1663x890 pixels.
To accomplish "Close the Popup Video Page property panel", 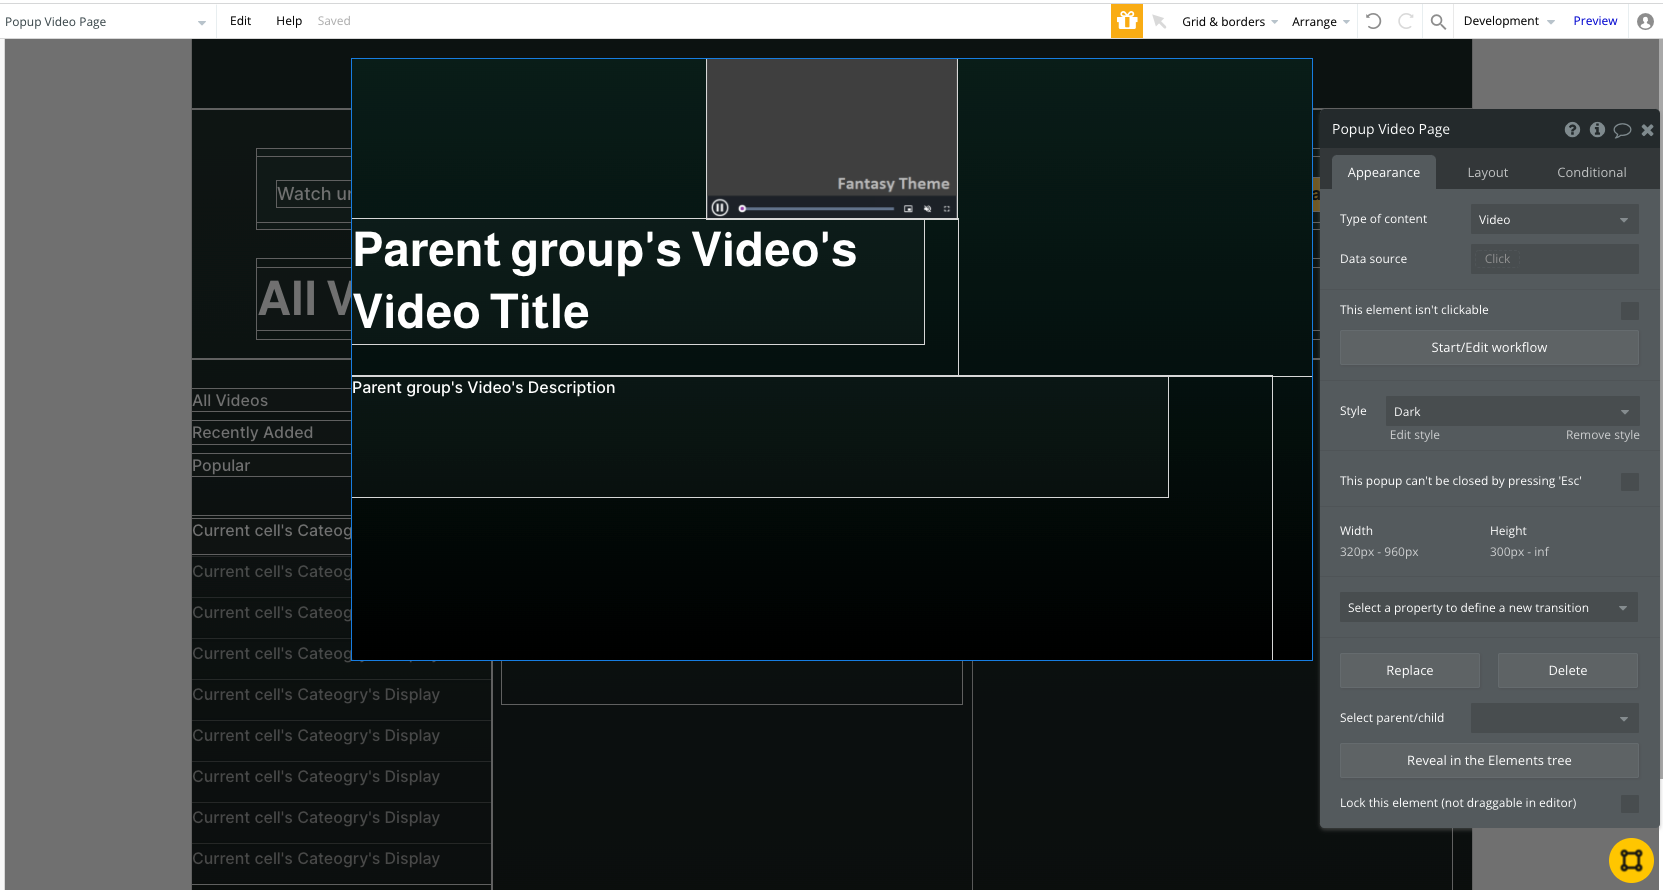I will 1647,130.
